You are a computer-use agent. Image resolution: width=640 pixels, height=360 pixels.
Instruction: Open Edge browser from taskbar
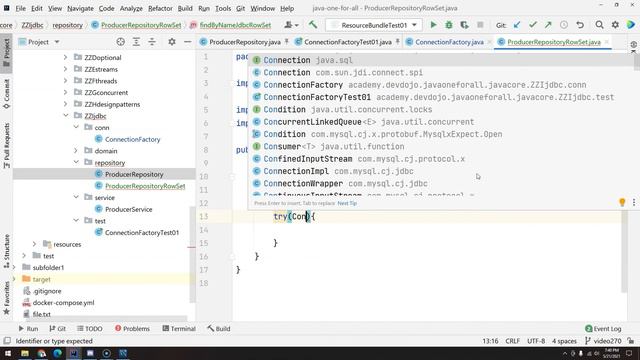click(57, 353)
